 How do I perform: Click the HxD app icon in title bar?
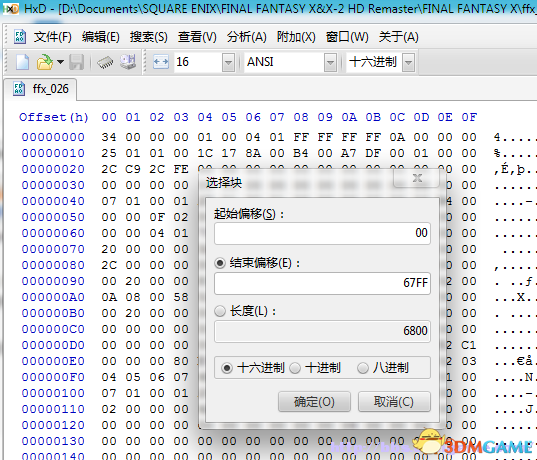coord(11,8)
